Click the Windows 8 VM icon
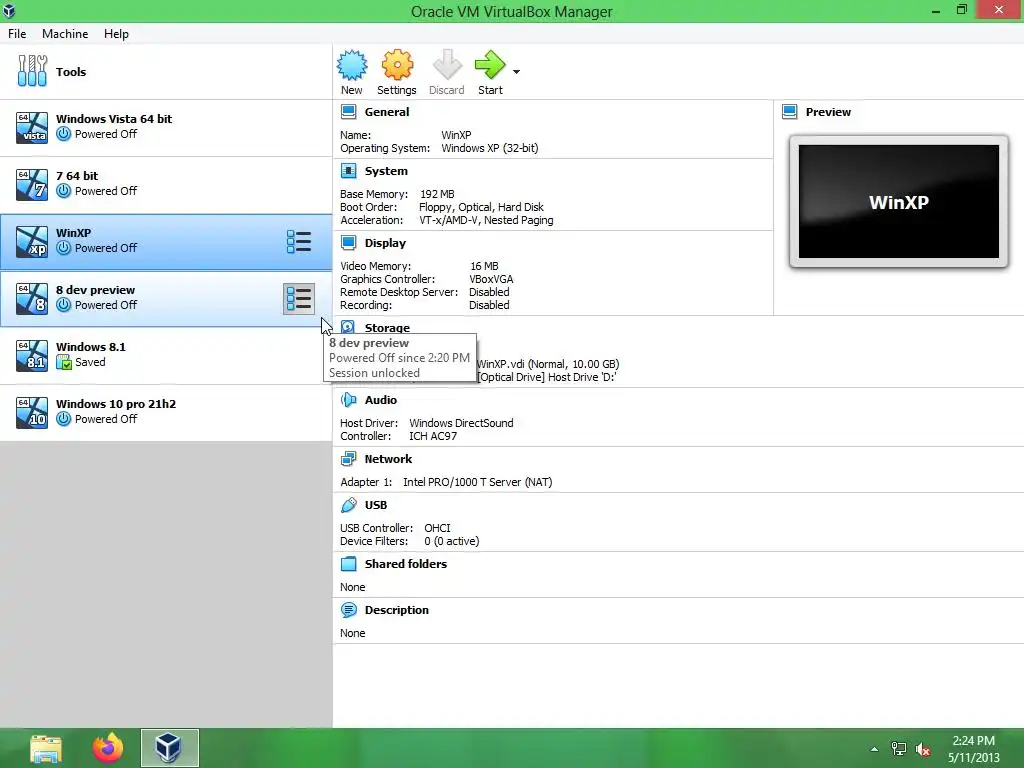This screenshot has width=1024, height=768. (x=32, y=298)
